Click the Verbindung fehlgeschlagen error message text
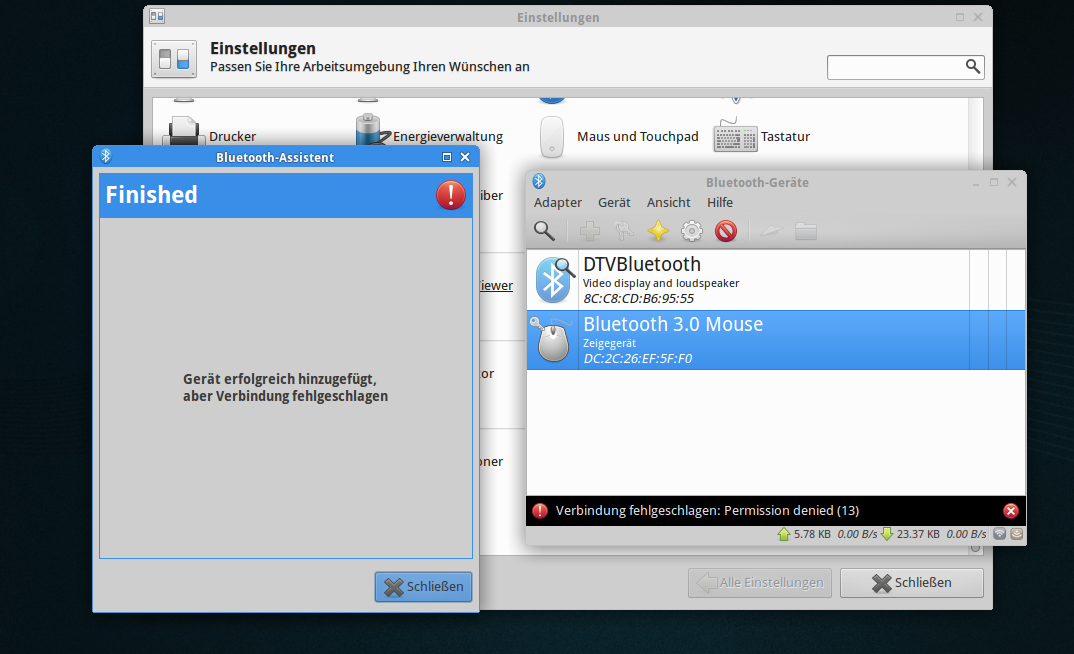1074x654 pixels. (x=708, y=511)
